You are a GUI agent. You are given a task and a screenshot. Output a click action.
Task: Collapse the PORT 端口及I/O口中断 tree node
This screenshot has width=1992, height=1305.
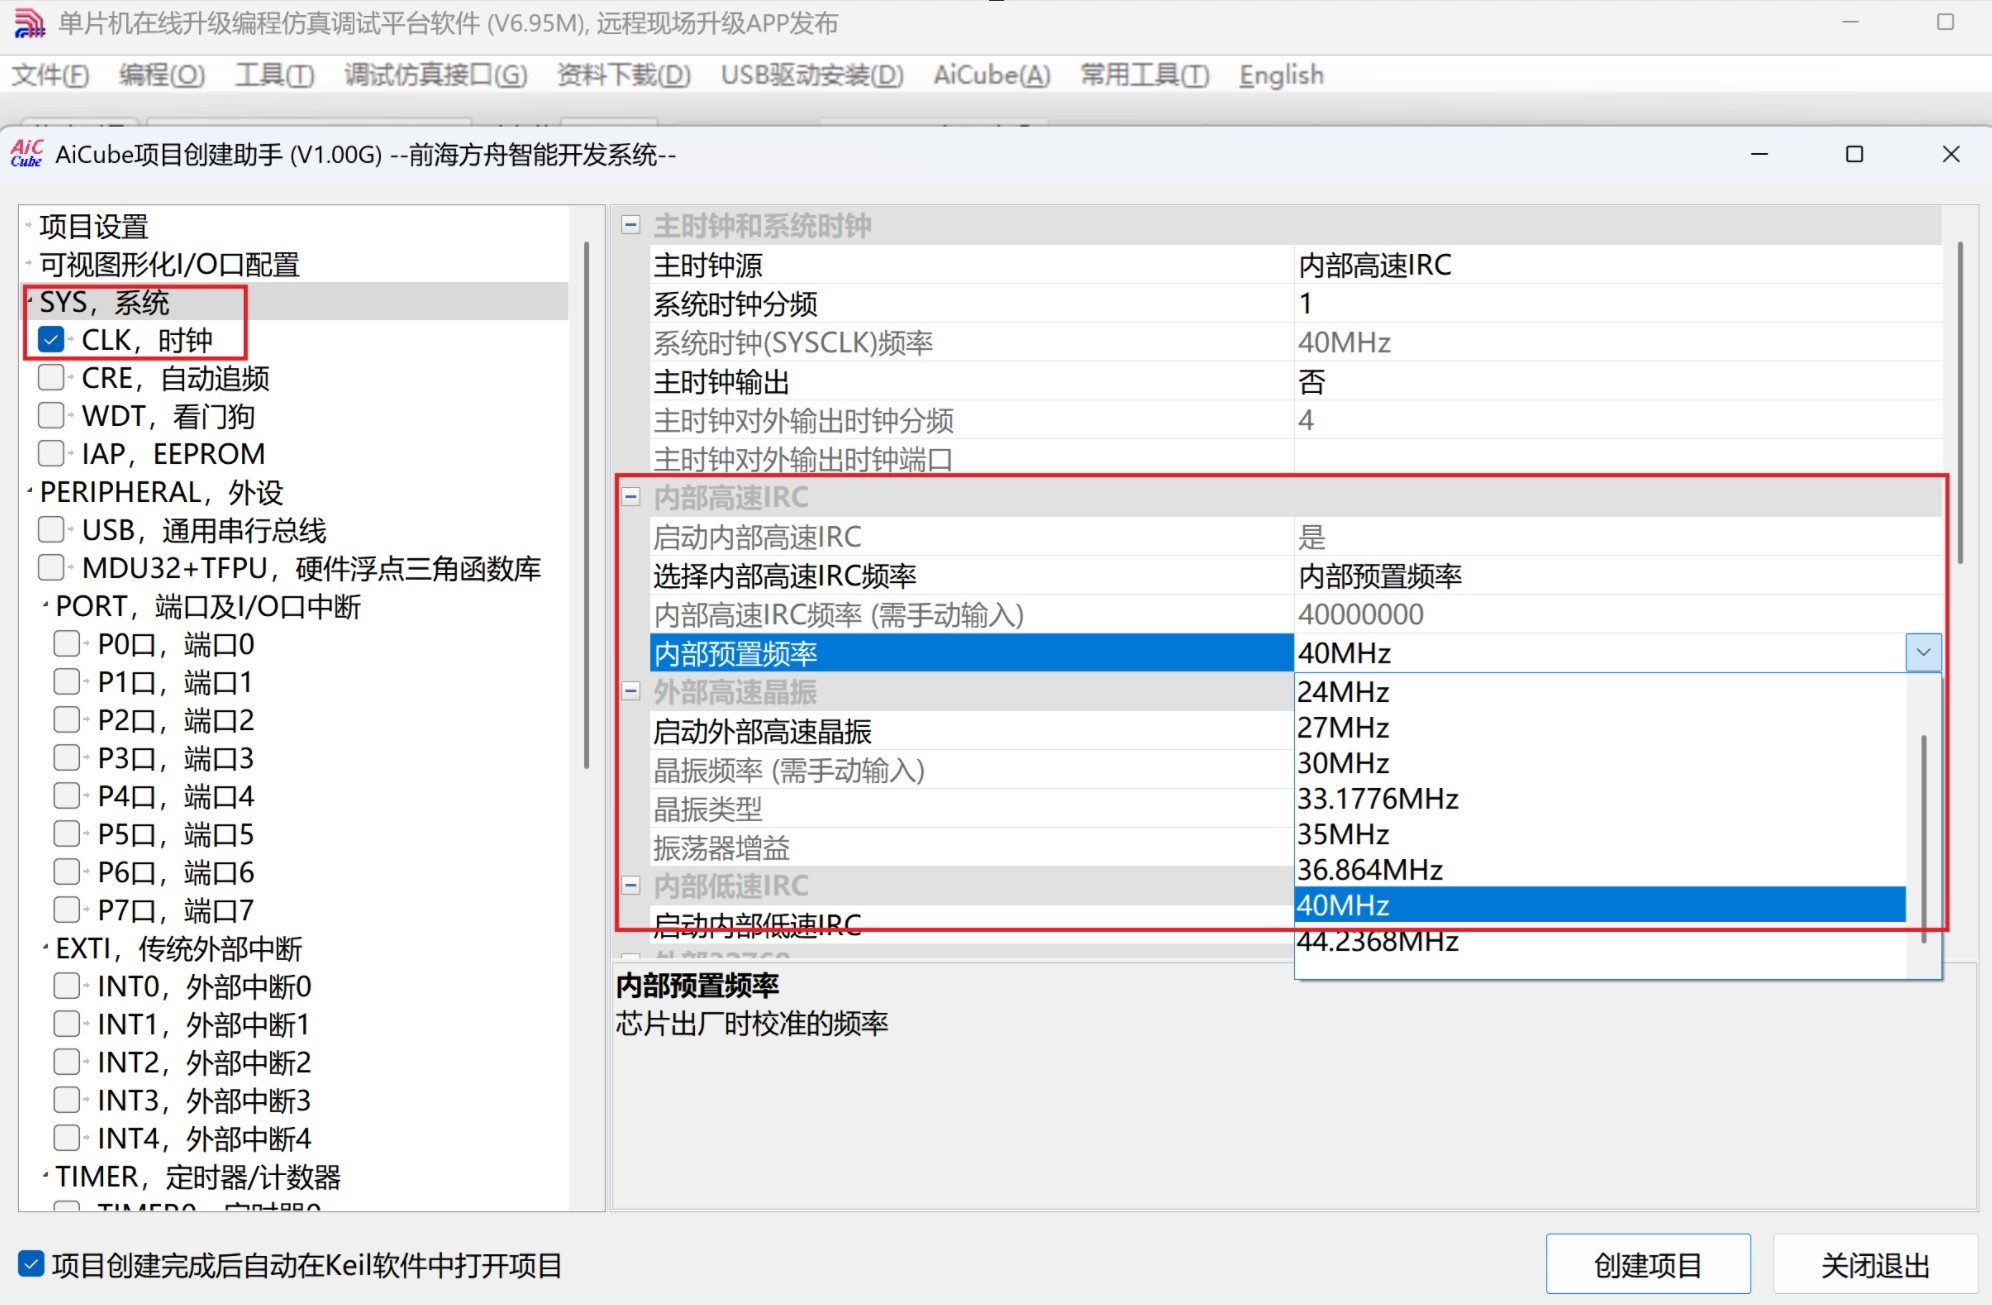pyautogui.click(x=46, y=606)
